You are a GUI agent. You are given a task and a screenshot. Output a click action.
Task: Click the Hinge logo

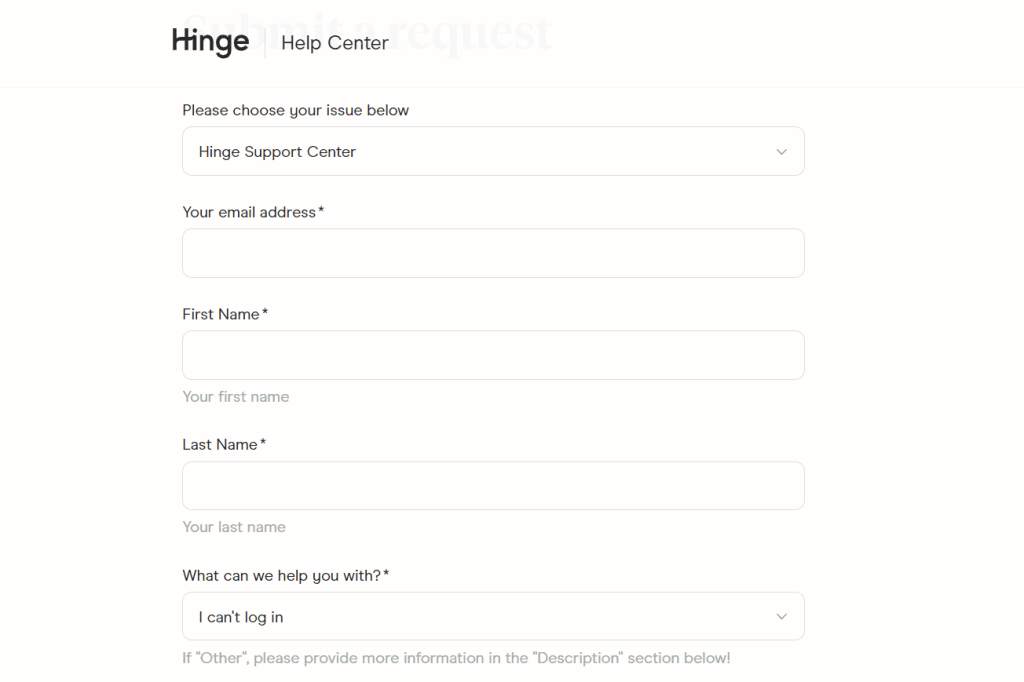point(210,40)
